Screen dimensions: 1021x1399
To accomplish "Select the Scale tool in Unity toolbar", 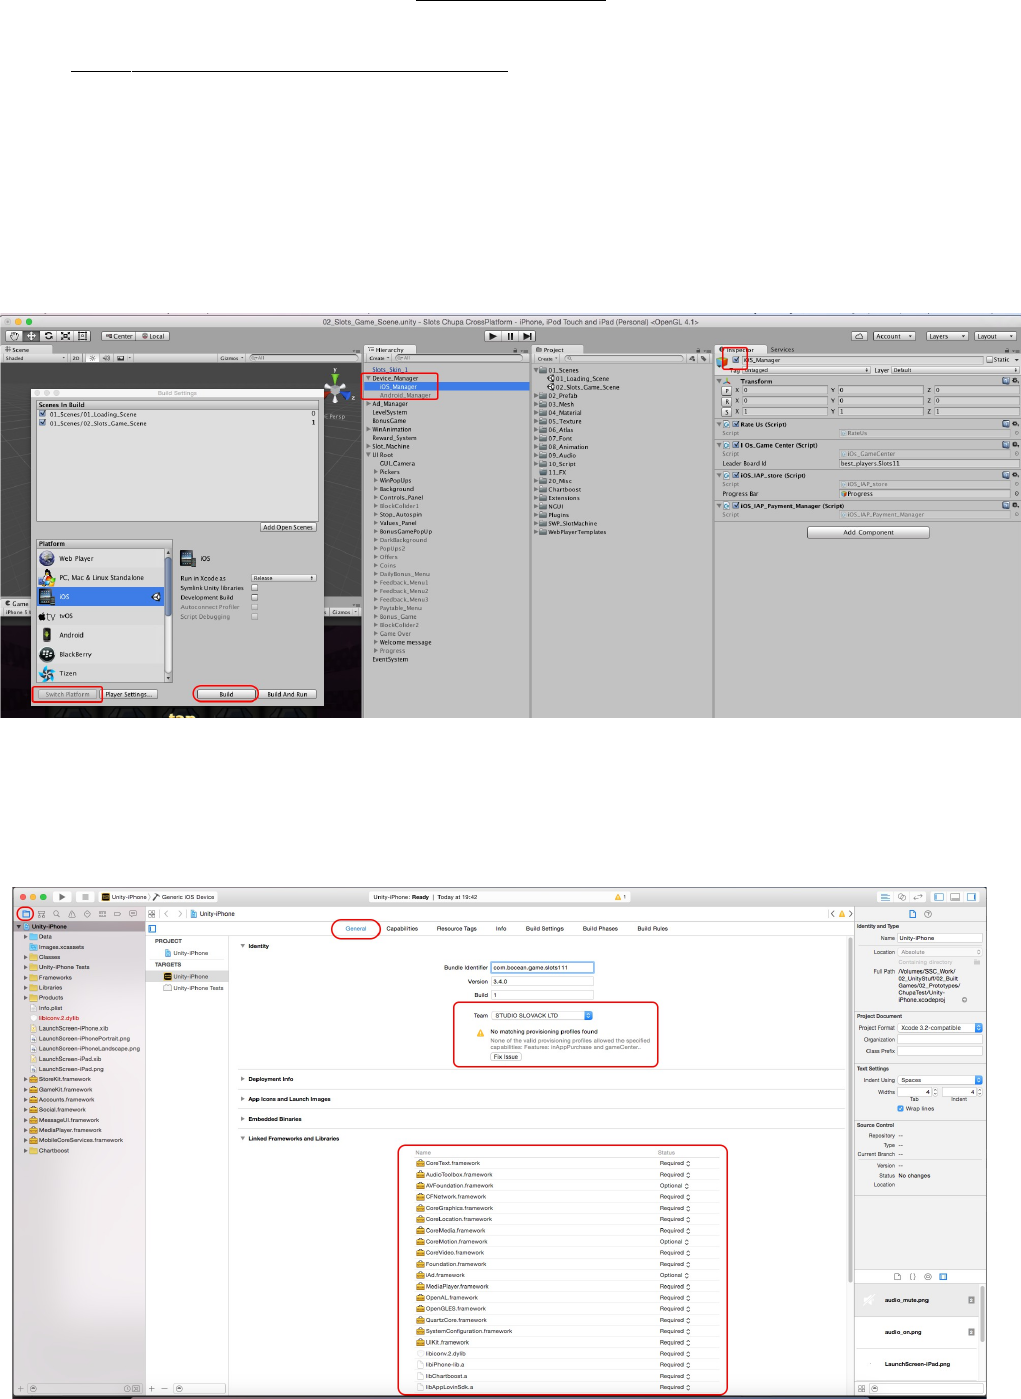I will click(65, 336).
